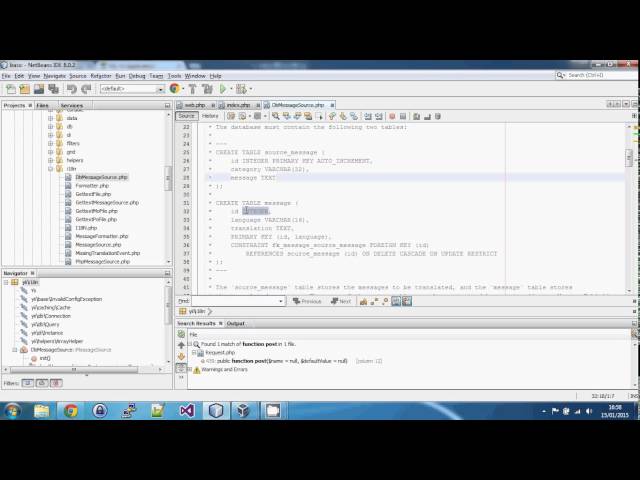The image size is (640, 480).
Task: Expand the db folder node
Action: point(51,127)
